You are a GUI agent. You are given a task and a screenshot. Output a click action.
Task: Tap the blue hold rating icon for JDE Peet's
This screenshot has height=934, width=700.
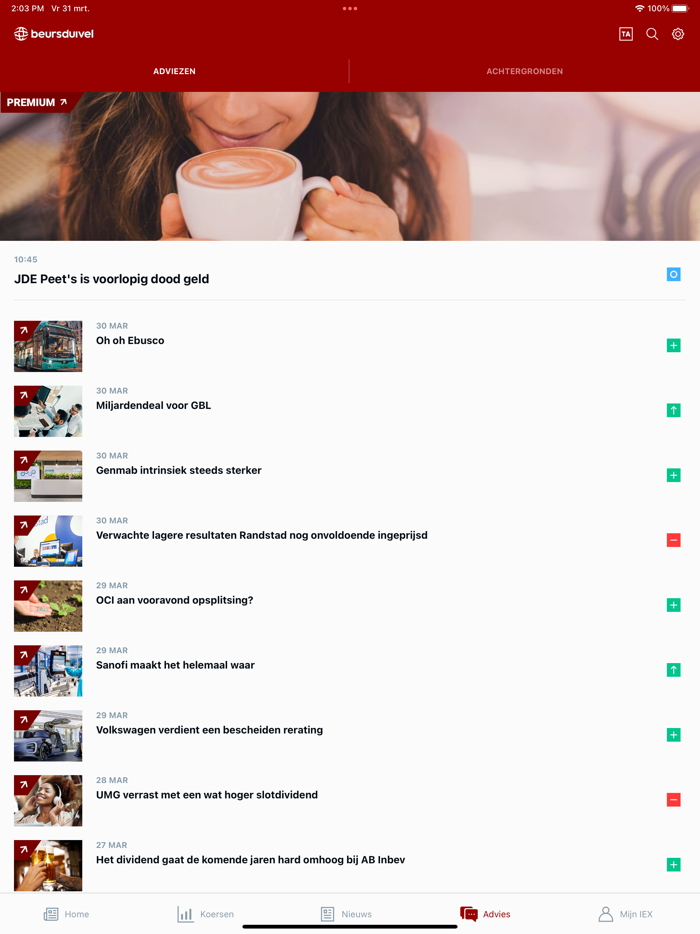click(x=673, y=274)
